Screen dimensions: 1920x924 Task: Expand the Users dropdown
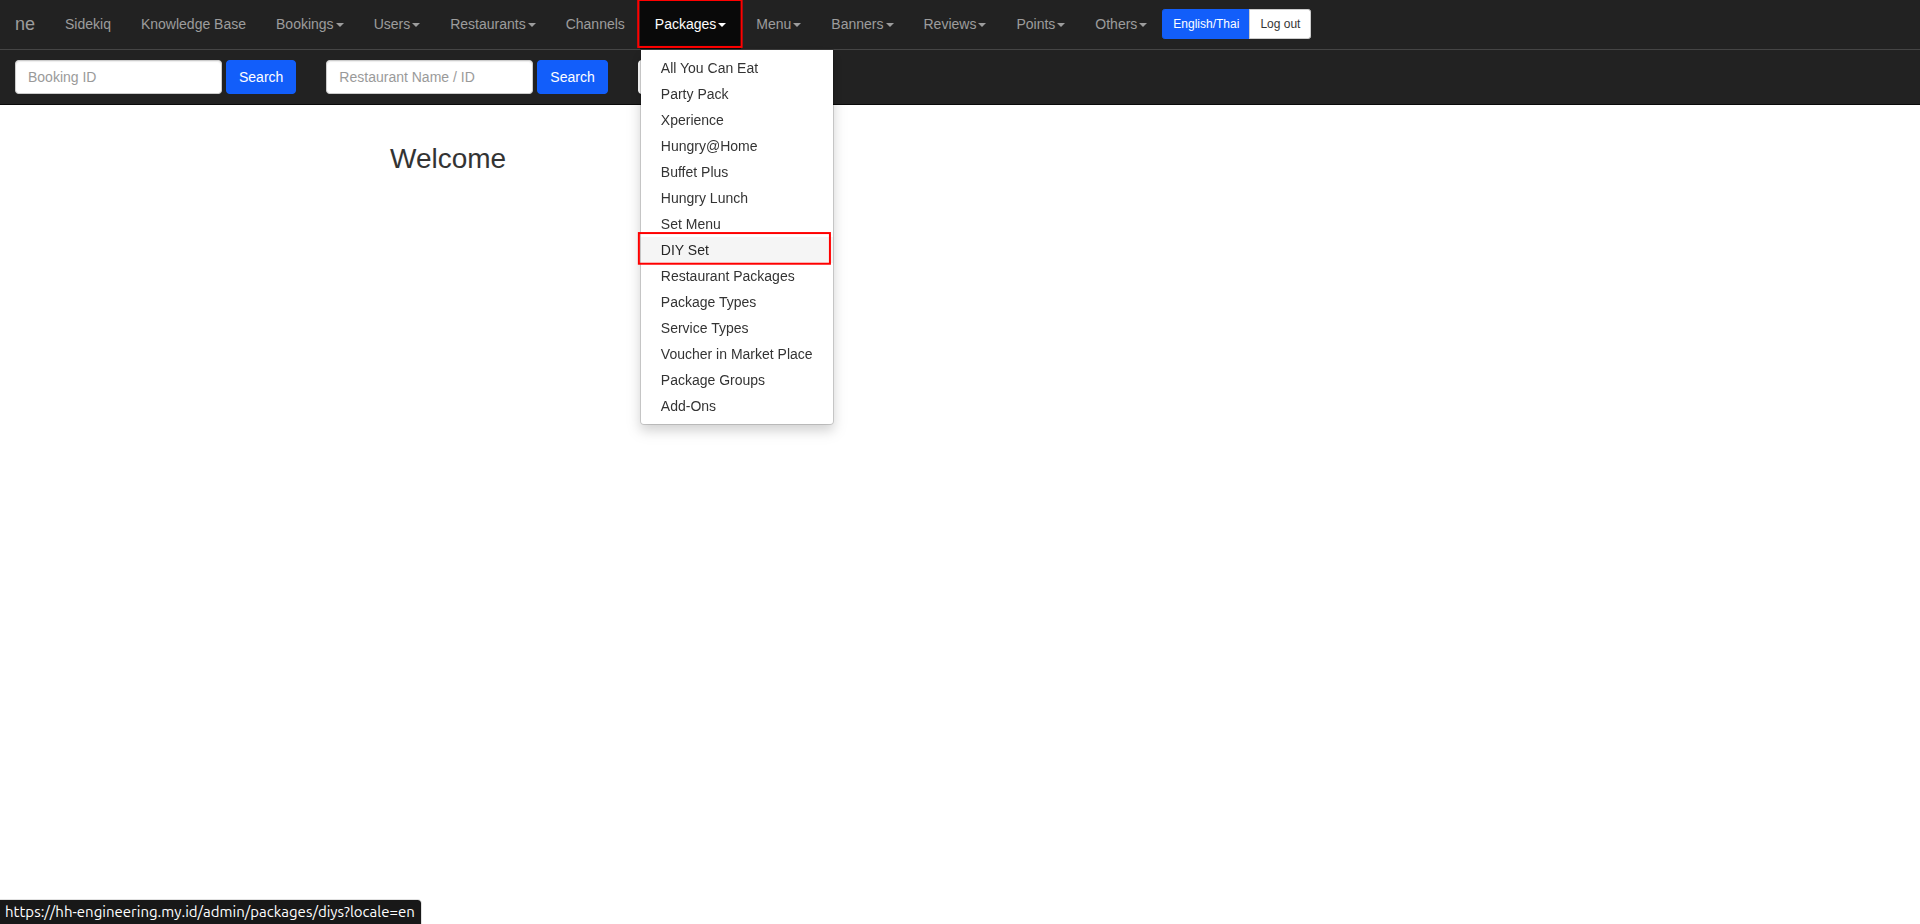(396, 24)
